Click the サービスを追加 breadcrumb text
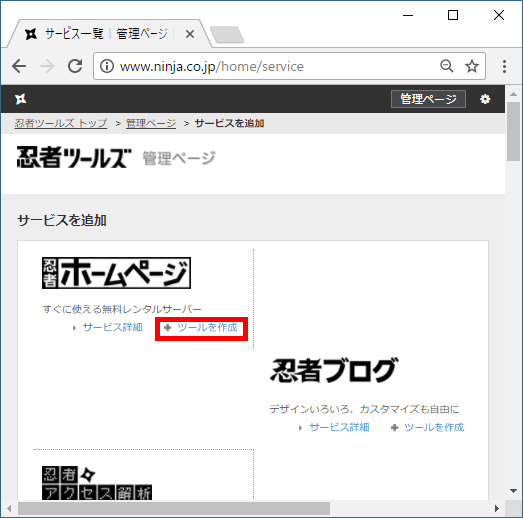This screenshot has height=518, width=523. click(229, 123)
